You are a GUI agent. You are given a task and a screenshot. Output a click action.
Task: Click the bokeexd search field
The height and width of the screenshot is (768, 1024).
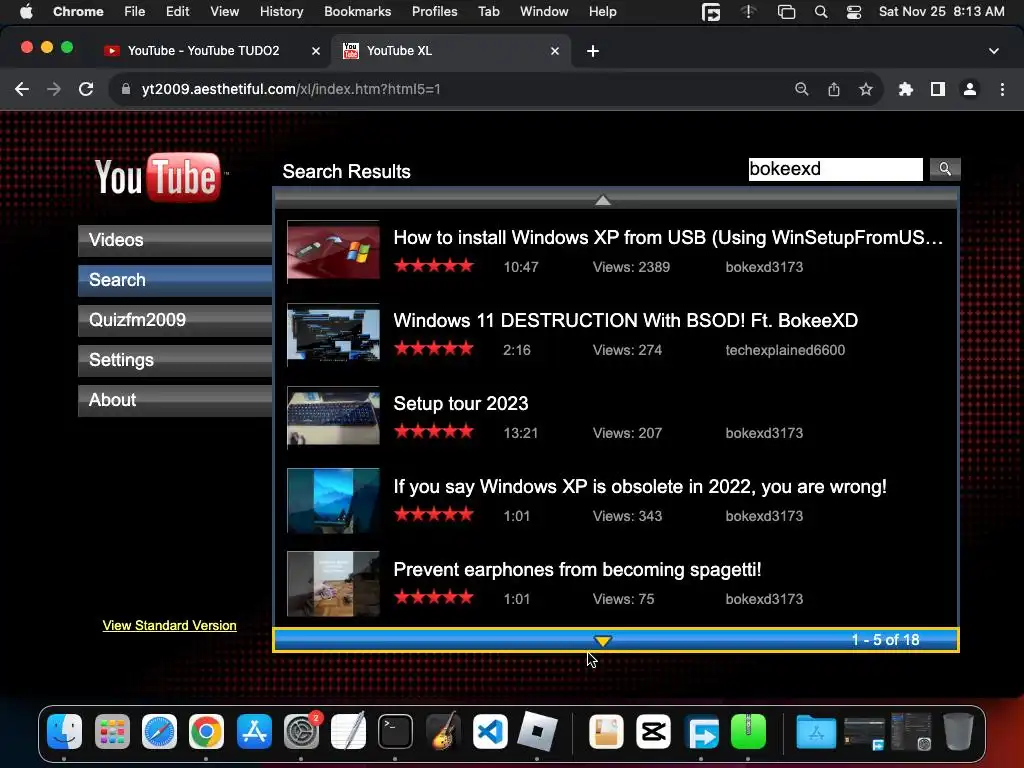(x=835, y=169)
